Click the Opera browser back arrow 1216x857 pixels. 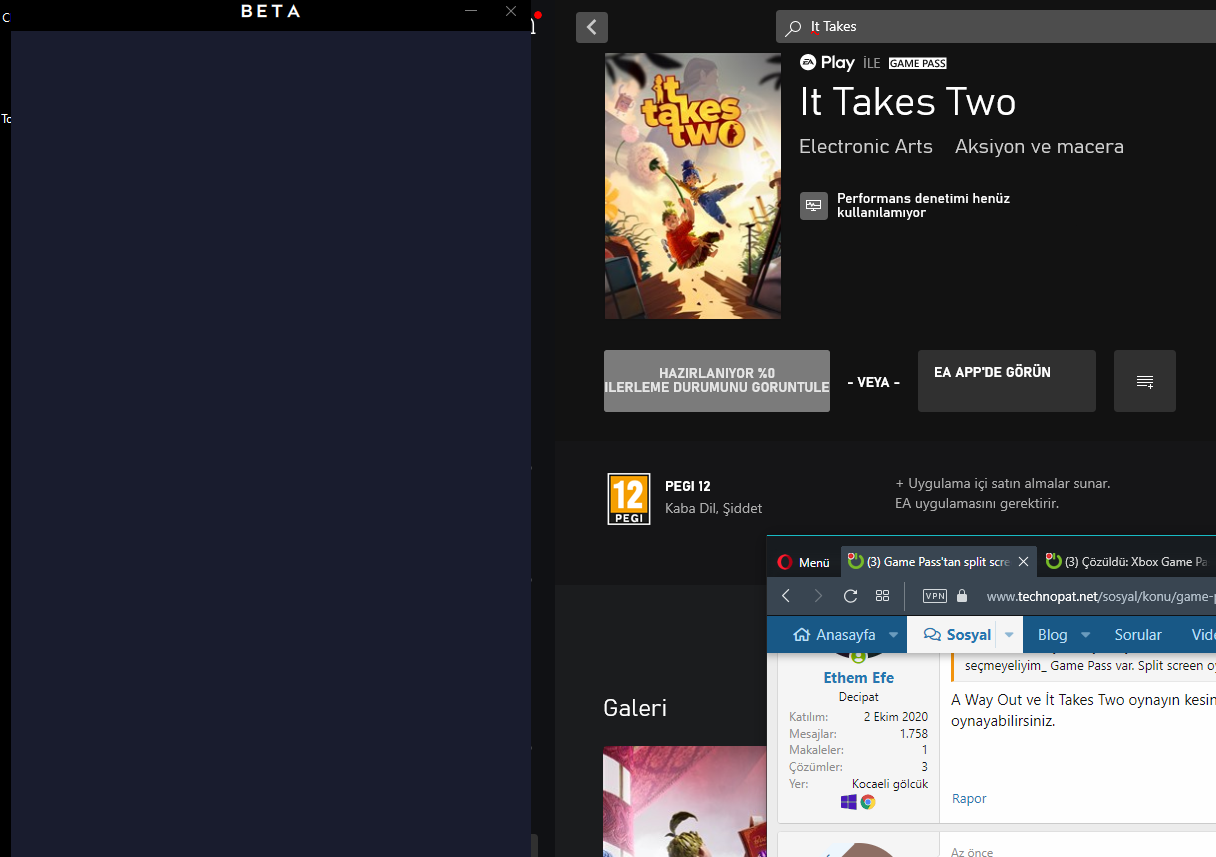786,596
